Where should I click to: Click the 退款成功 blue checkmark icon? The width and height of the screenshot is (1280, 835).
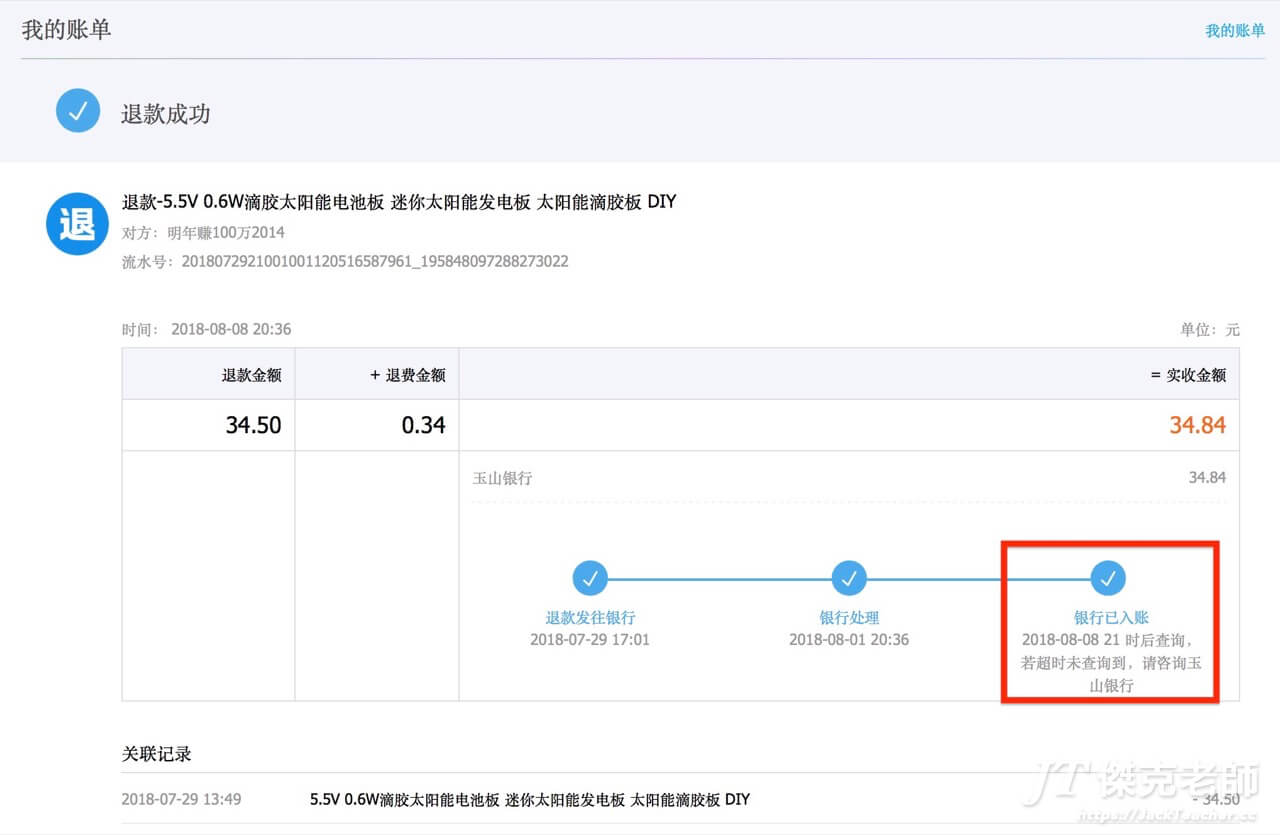78,111
